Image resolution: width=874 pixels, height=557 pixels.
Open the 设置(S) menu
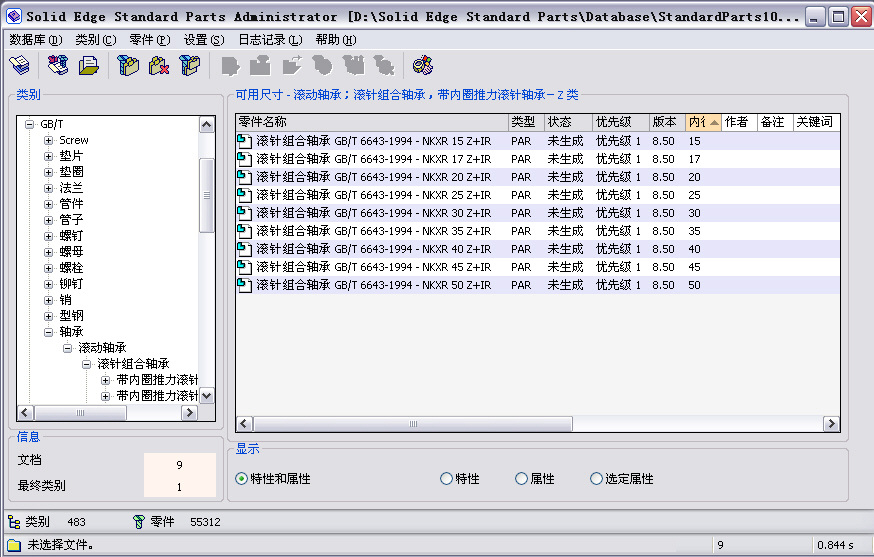coord(204,40)
